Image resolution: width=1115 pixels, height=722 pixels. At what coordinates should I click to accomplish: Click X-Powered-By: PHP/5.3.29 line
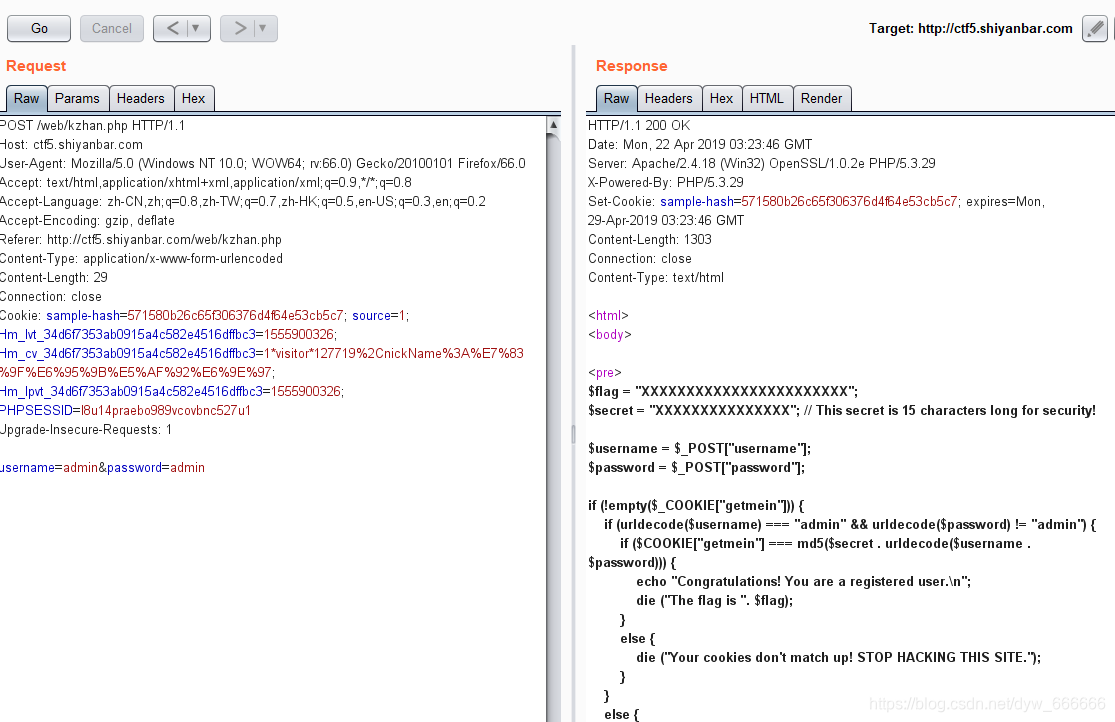coord(666,182)
